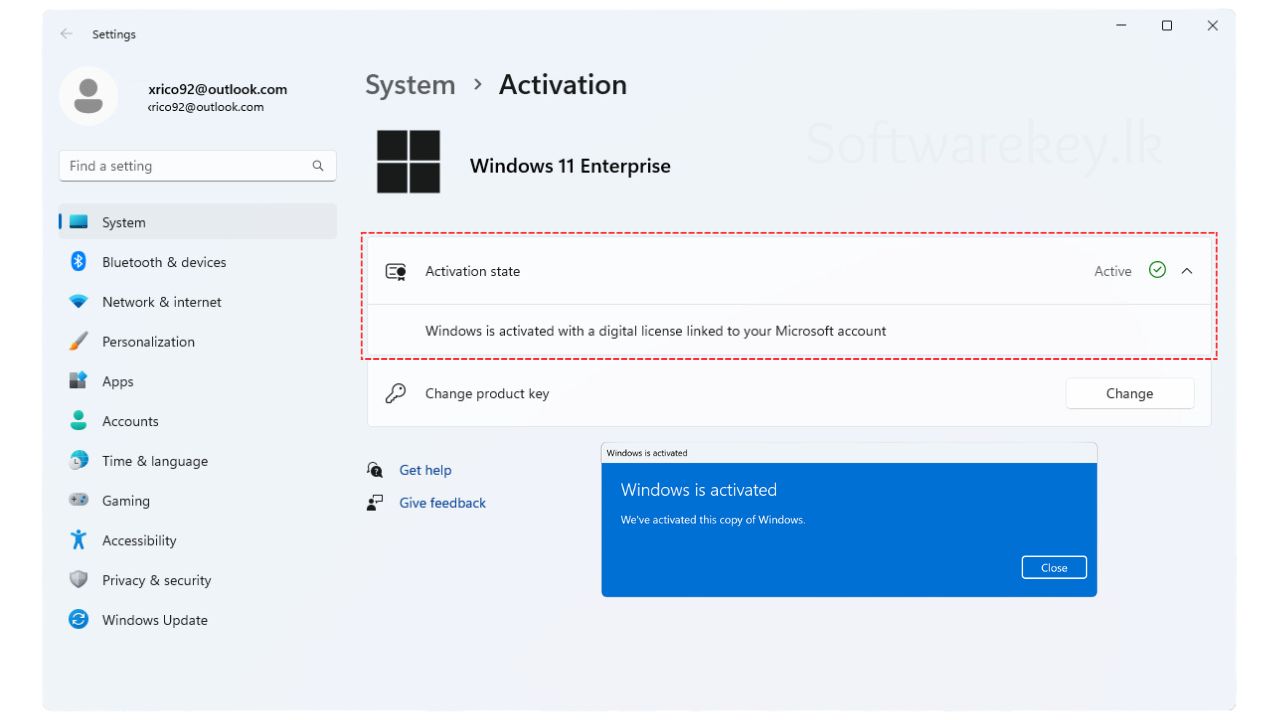Click the System breadcrumb in heading
The image size is (1280, 720).
point(410,85)
